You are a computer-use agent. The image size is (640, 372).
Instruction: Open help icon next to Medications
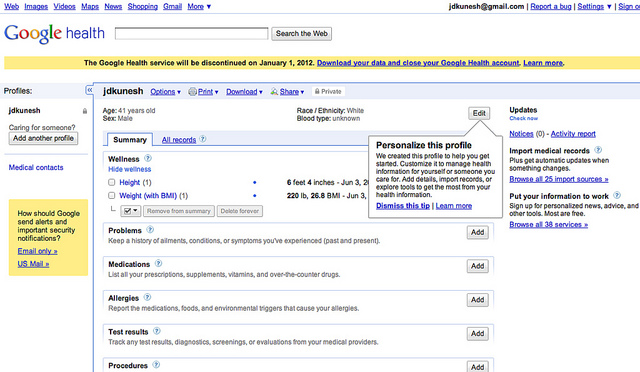pos(158,263)
